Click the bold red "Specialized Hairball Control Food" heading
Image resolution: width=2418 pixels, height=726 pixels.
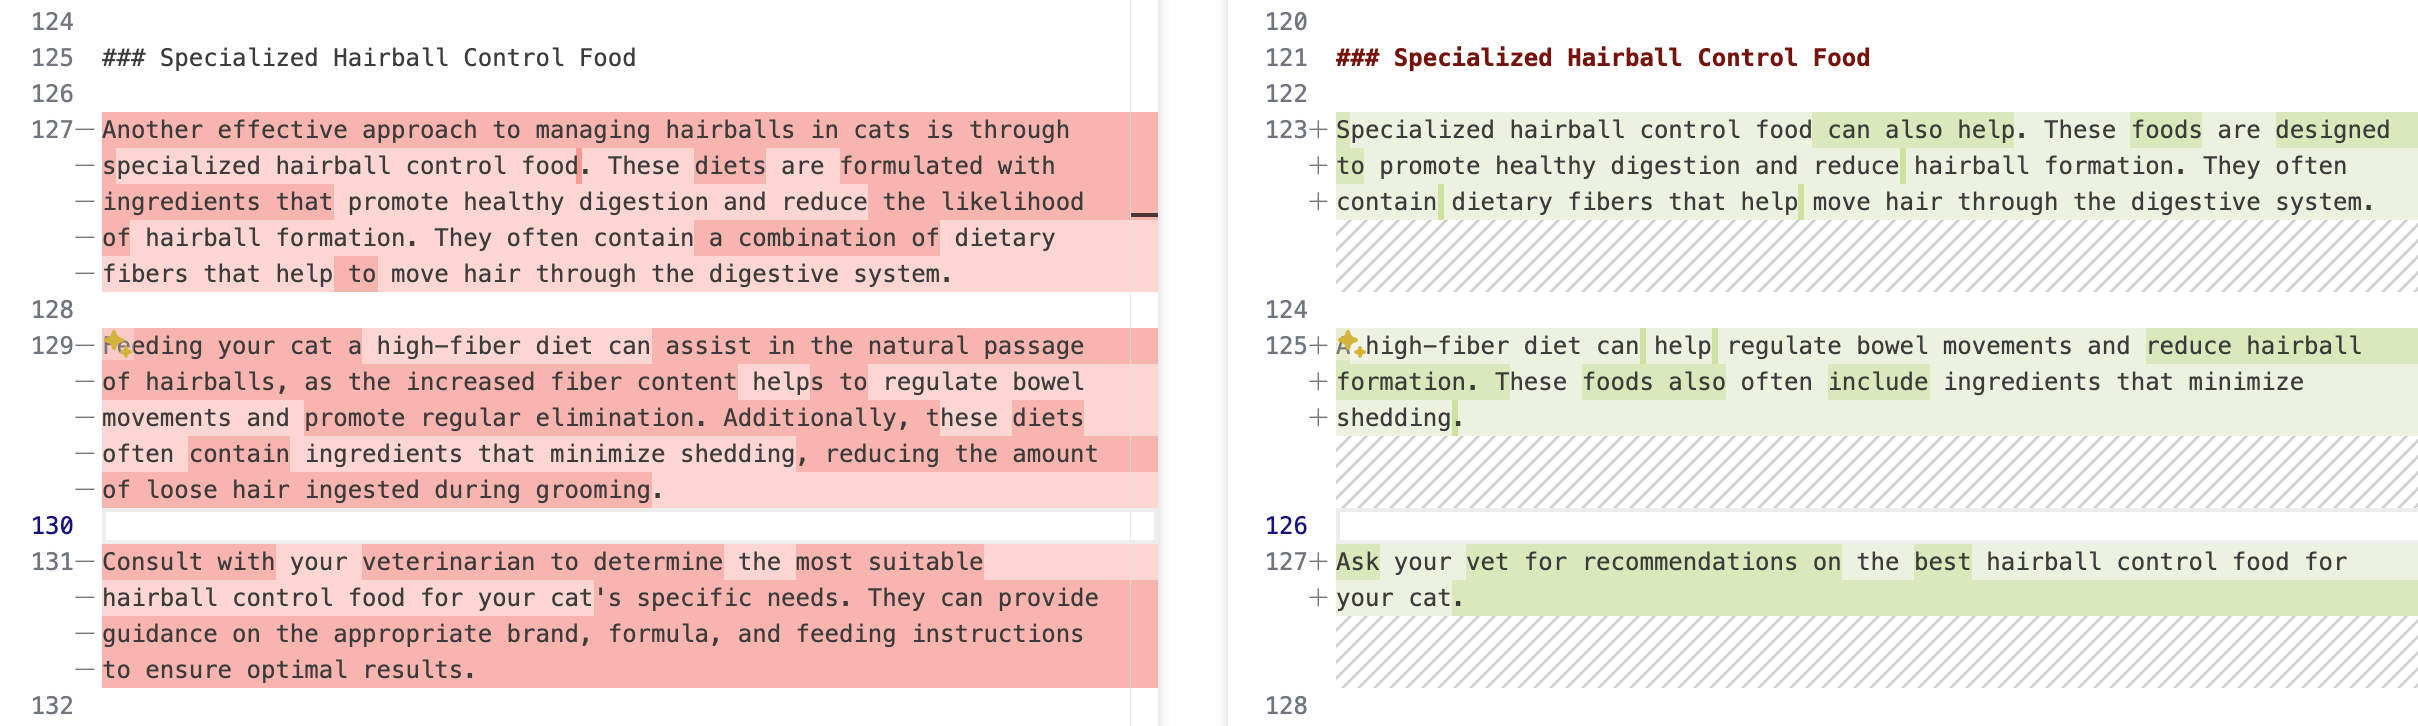point(1631,58)
